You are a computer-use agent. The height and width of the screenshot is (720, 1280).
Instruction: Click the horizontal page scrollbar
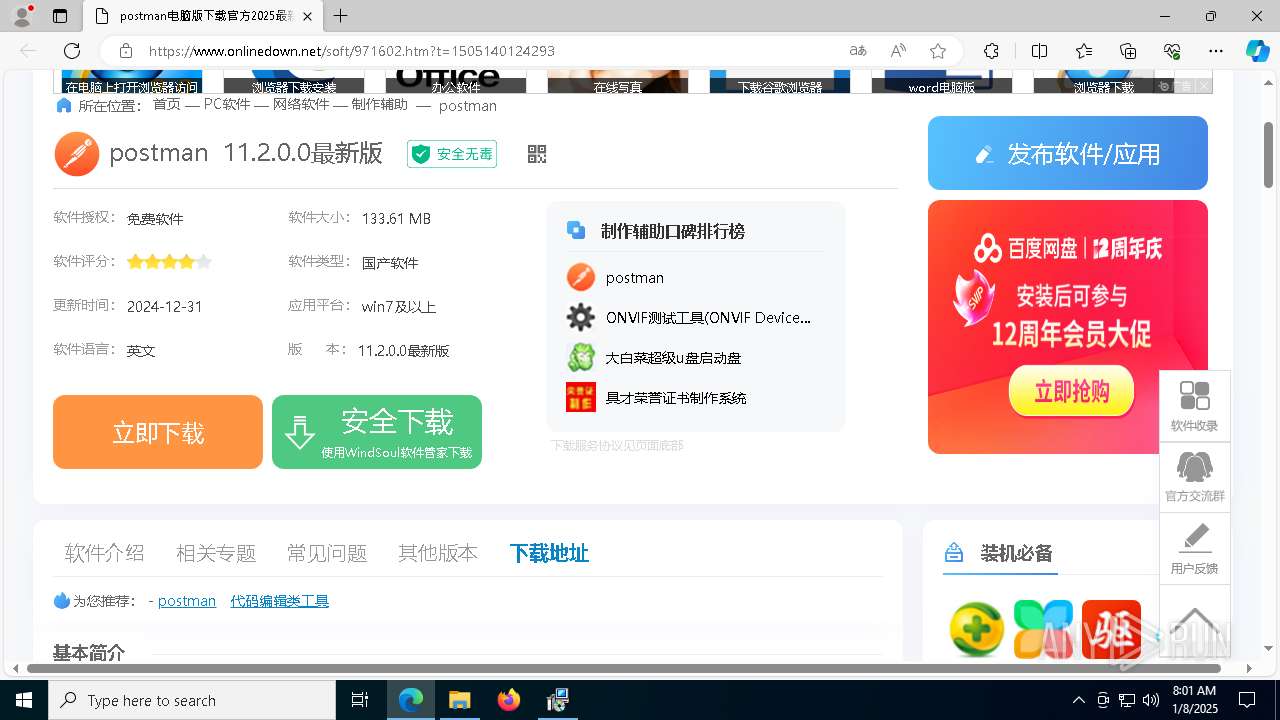[624, 668]
